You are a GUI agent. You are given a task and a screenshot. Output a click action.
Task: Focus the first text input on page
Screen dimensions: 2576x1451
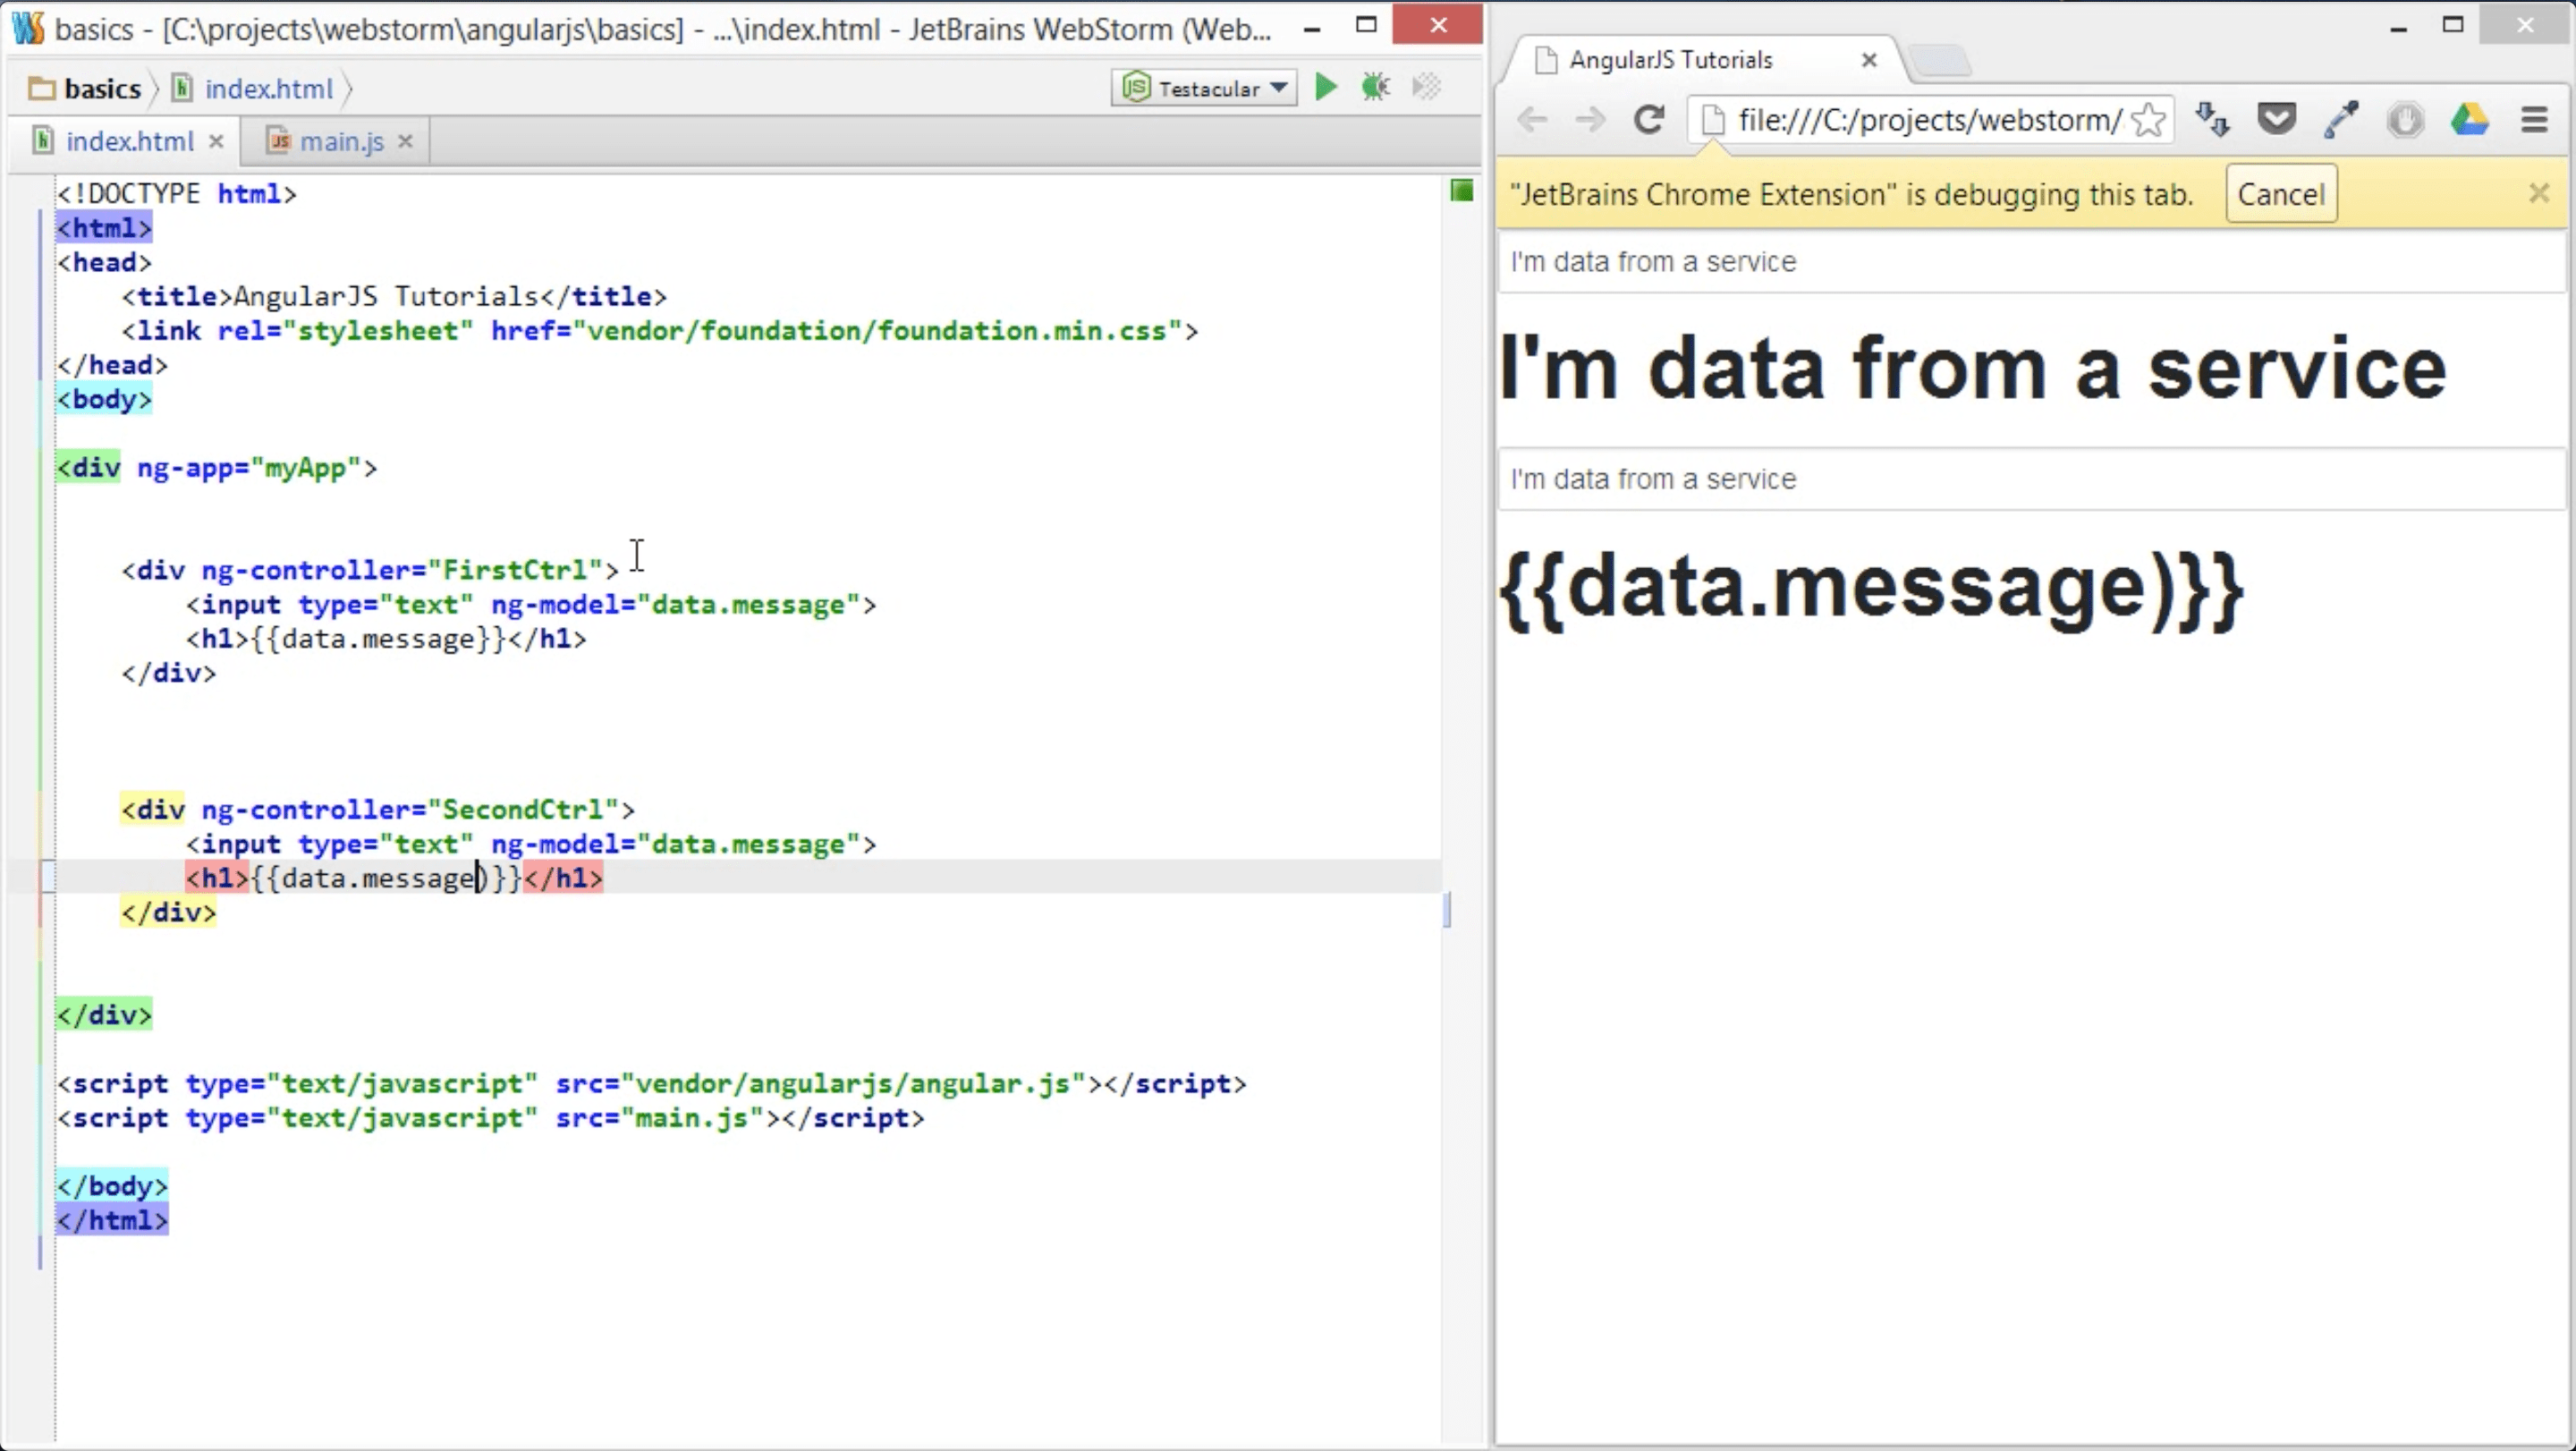coord(2033,263)
